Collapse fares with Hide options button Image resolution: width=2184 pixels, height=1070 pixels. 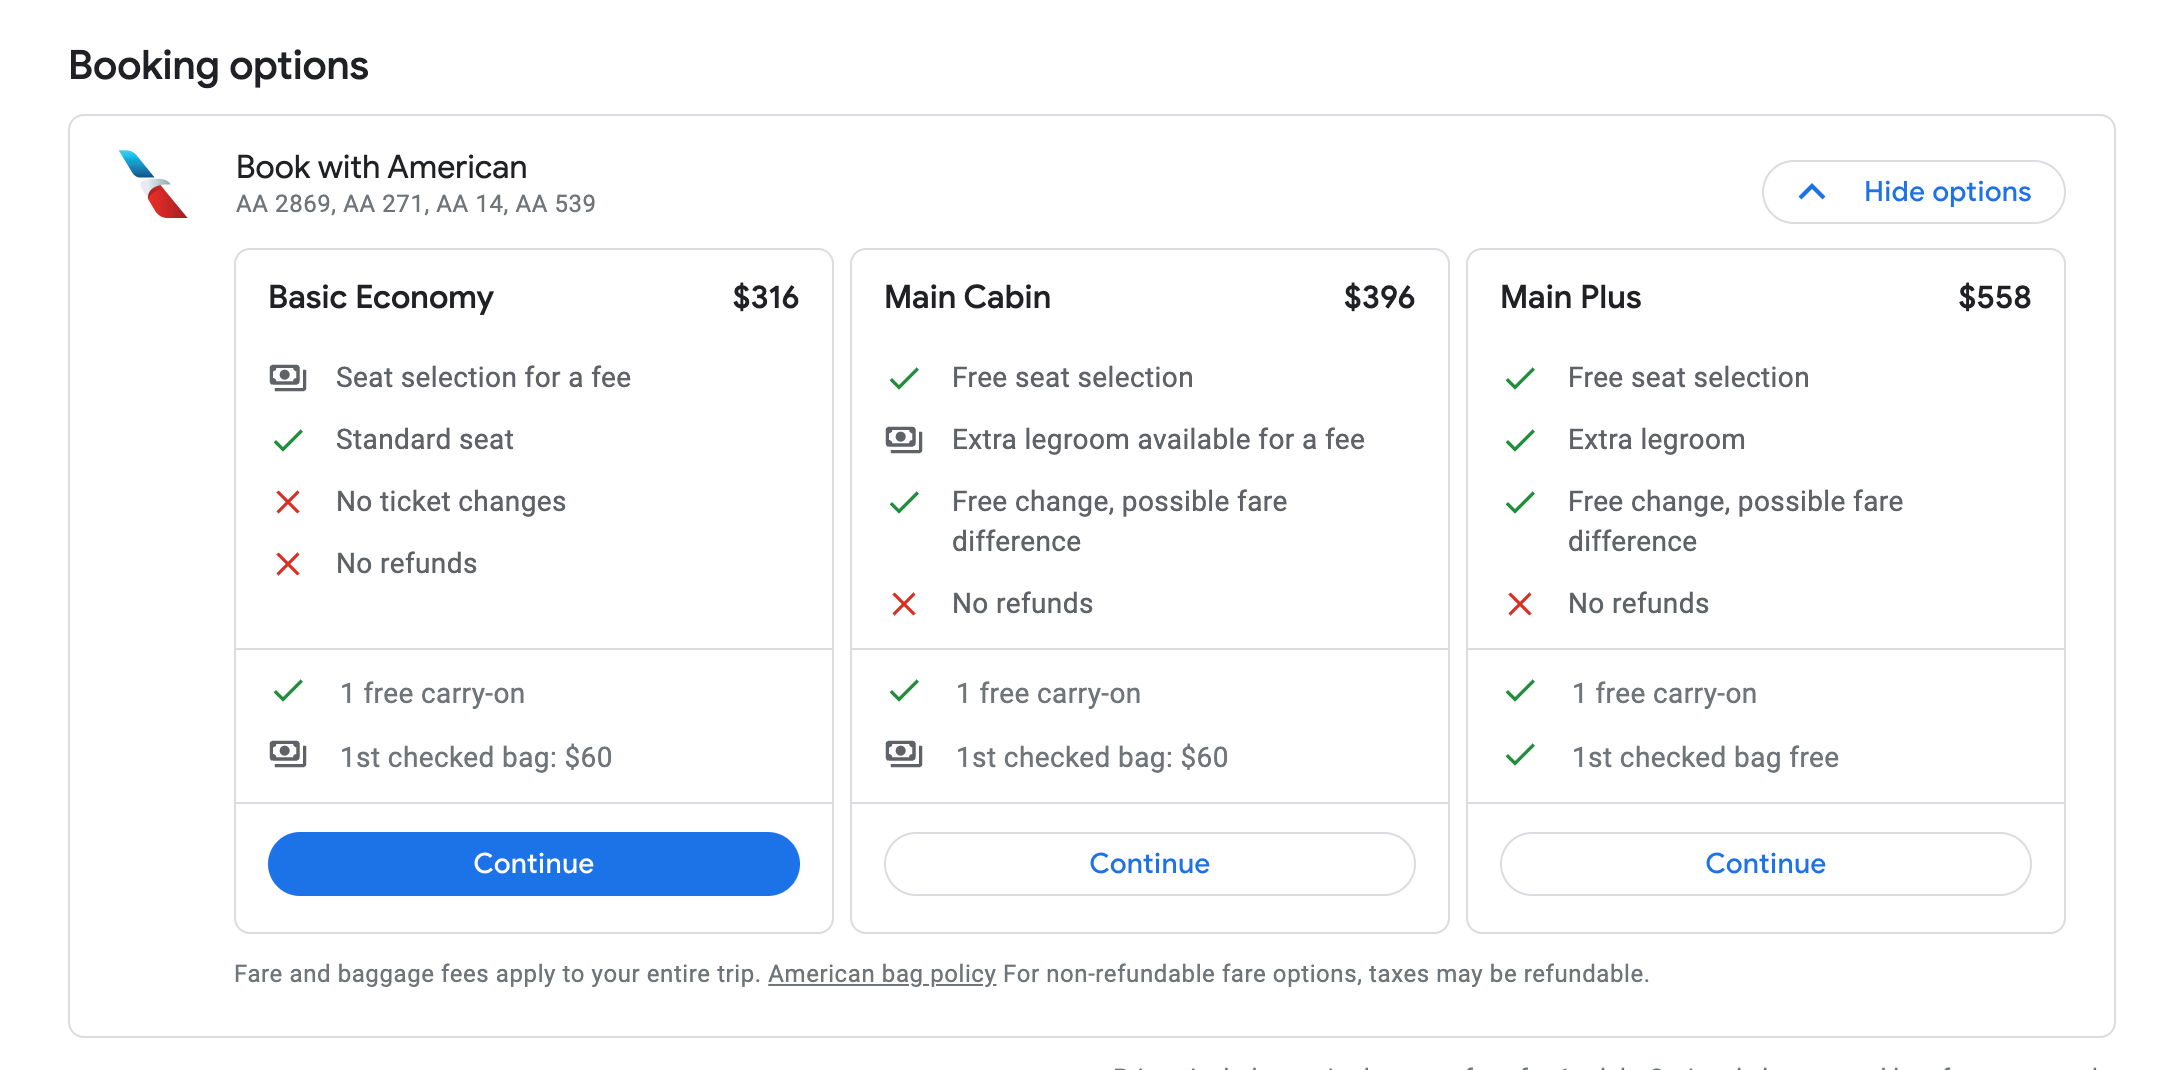tap(1946, 192)
